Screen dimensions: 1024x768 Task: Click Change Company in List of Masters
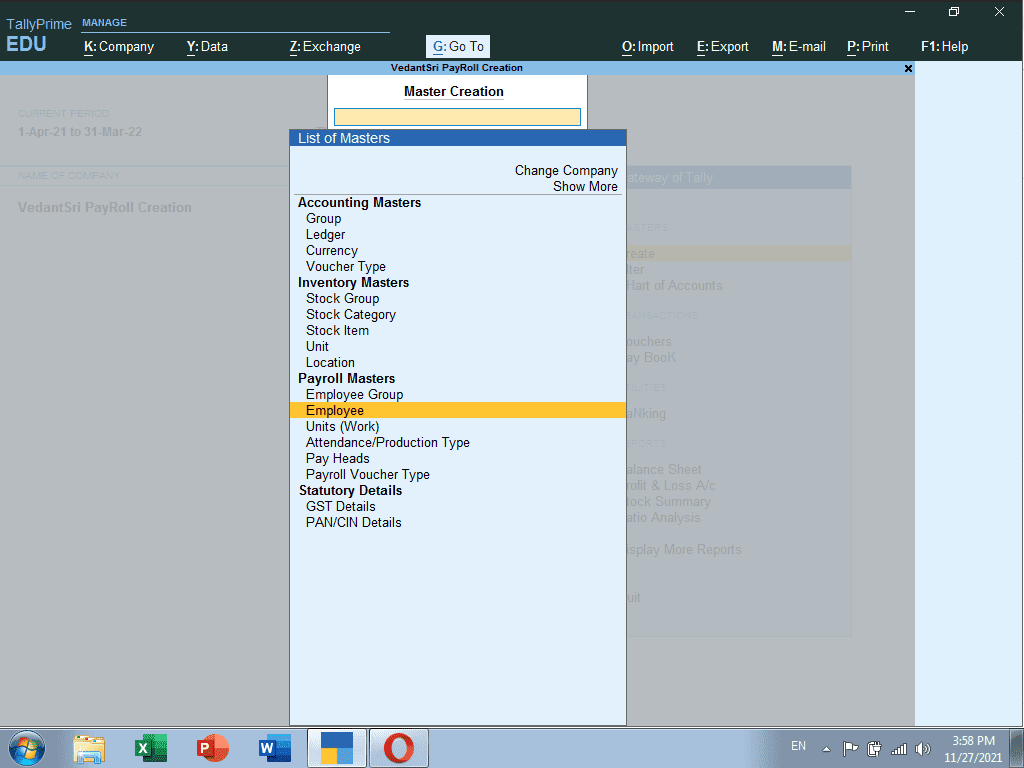coord(566,170)
